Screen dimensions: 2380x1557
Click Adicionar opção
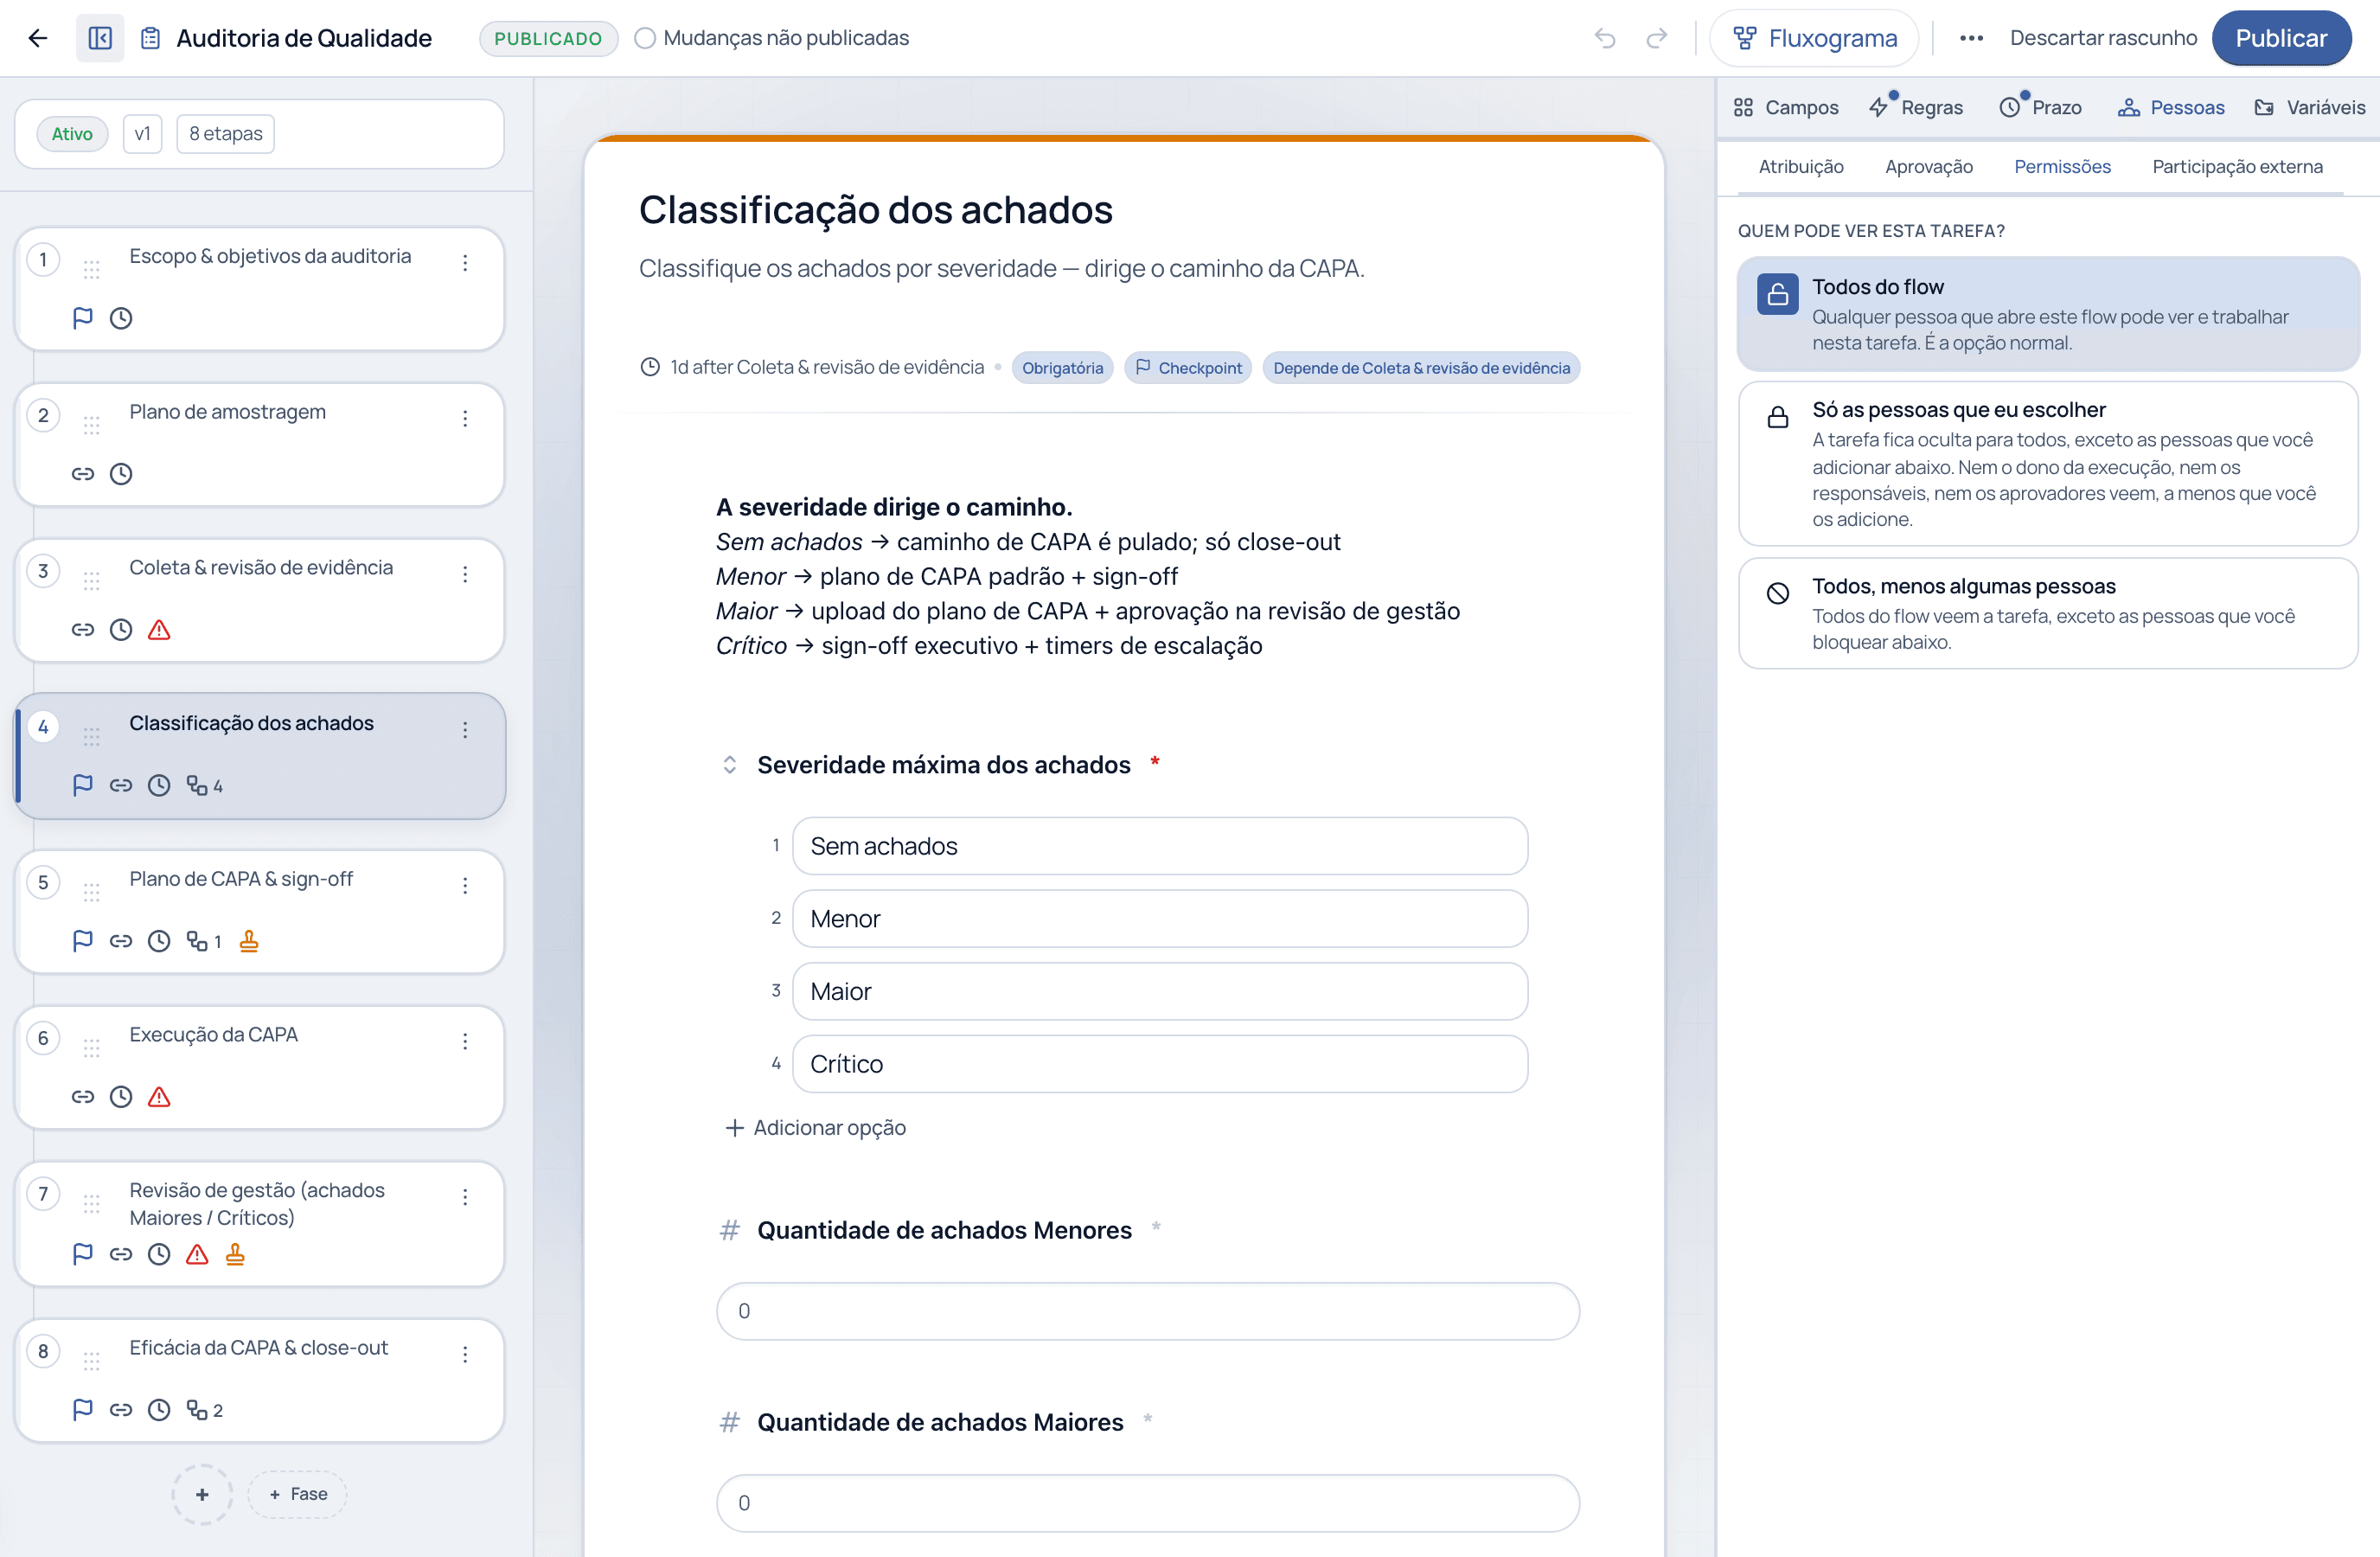pos(815,1128)
